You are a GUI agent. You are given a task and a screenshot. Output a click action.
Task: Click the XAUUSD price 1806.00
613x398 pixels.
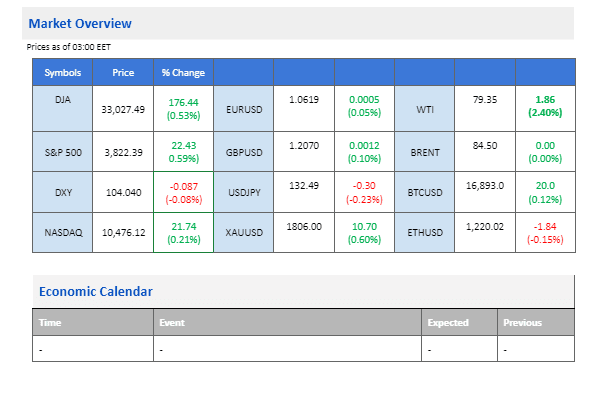click(x=304, y=227)
